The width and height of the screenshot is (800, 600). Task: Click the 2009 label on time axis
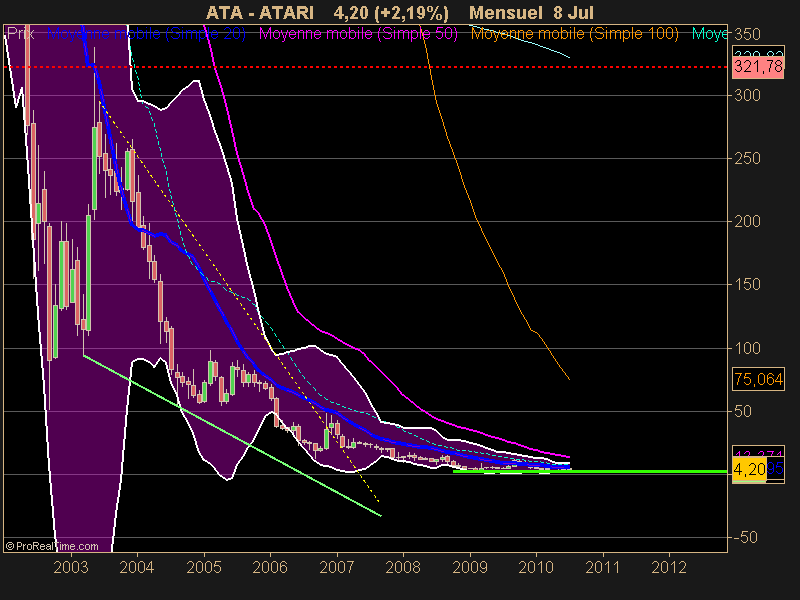point(470,567)
